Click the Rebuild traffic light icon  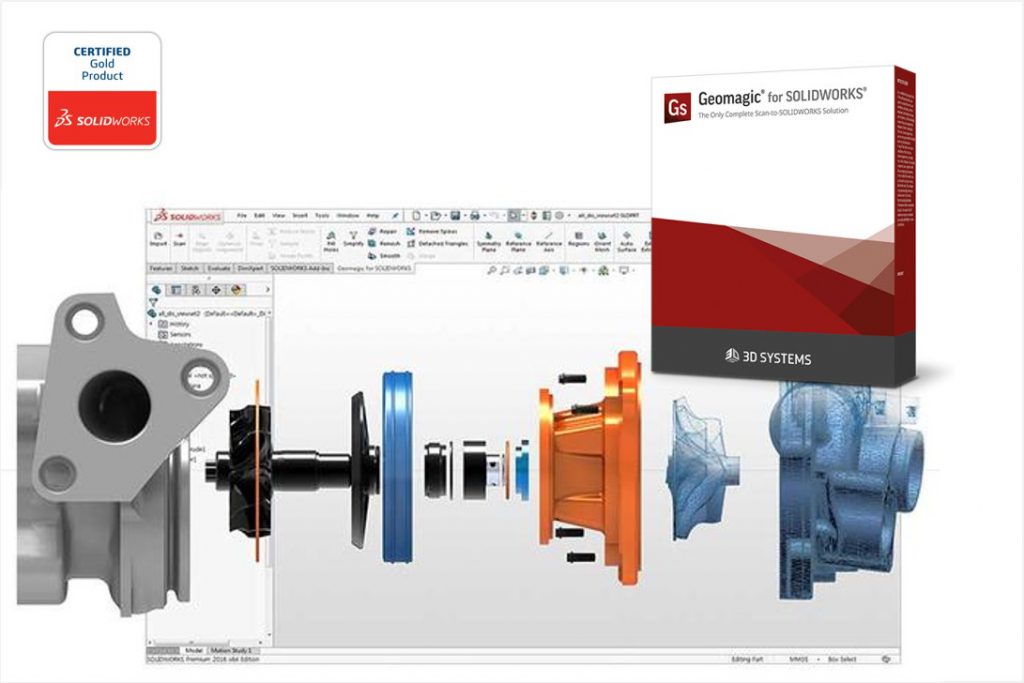(x=534, y=216)
